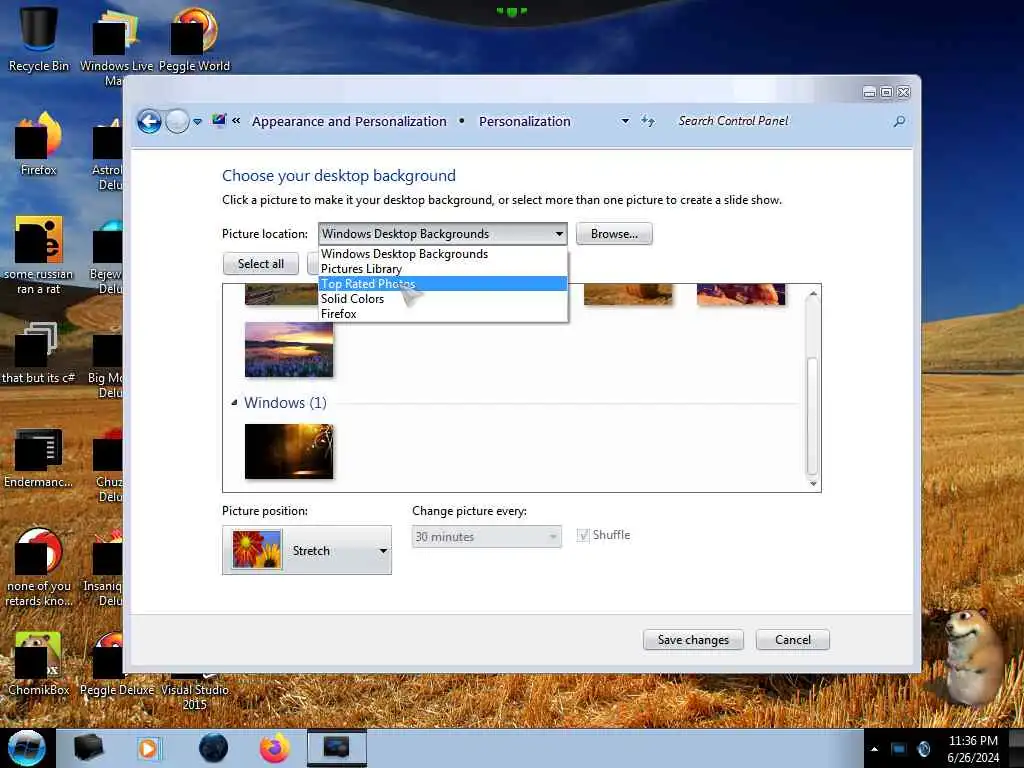Collapse the Windows (1) group
Image resolution: width=1024 pixels, height=768 pixels.
click(x=234, y=402)
